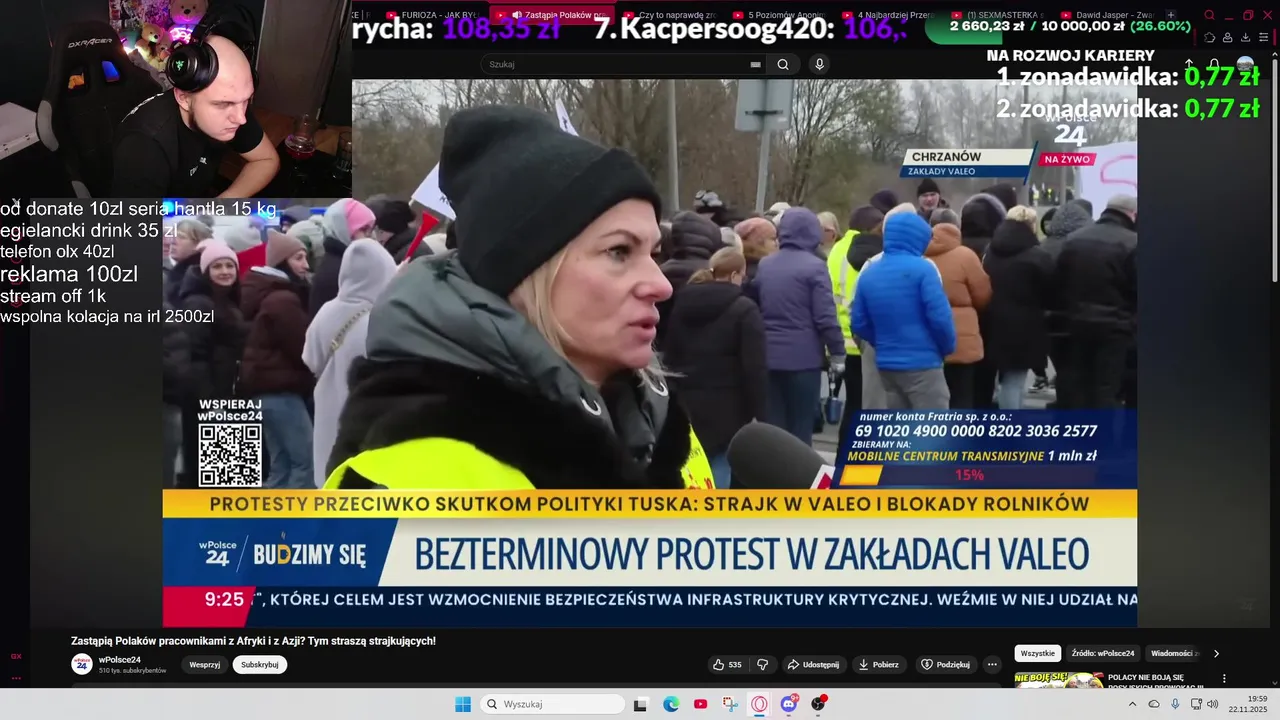This screenshot has width=1280, height=720.
Task: Open YouTube account avatar top right
Action: 1246,64
